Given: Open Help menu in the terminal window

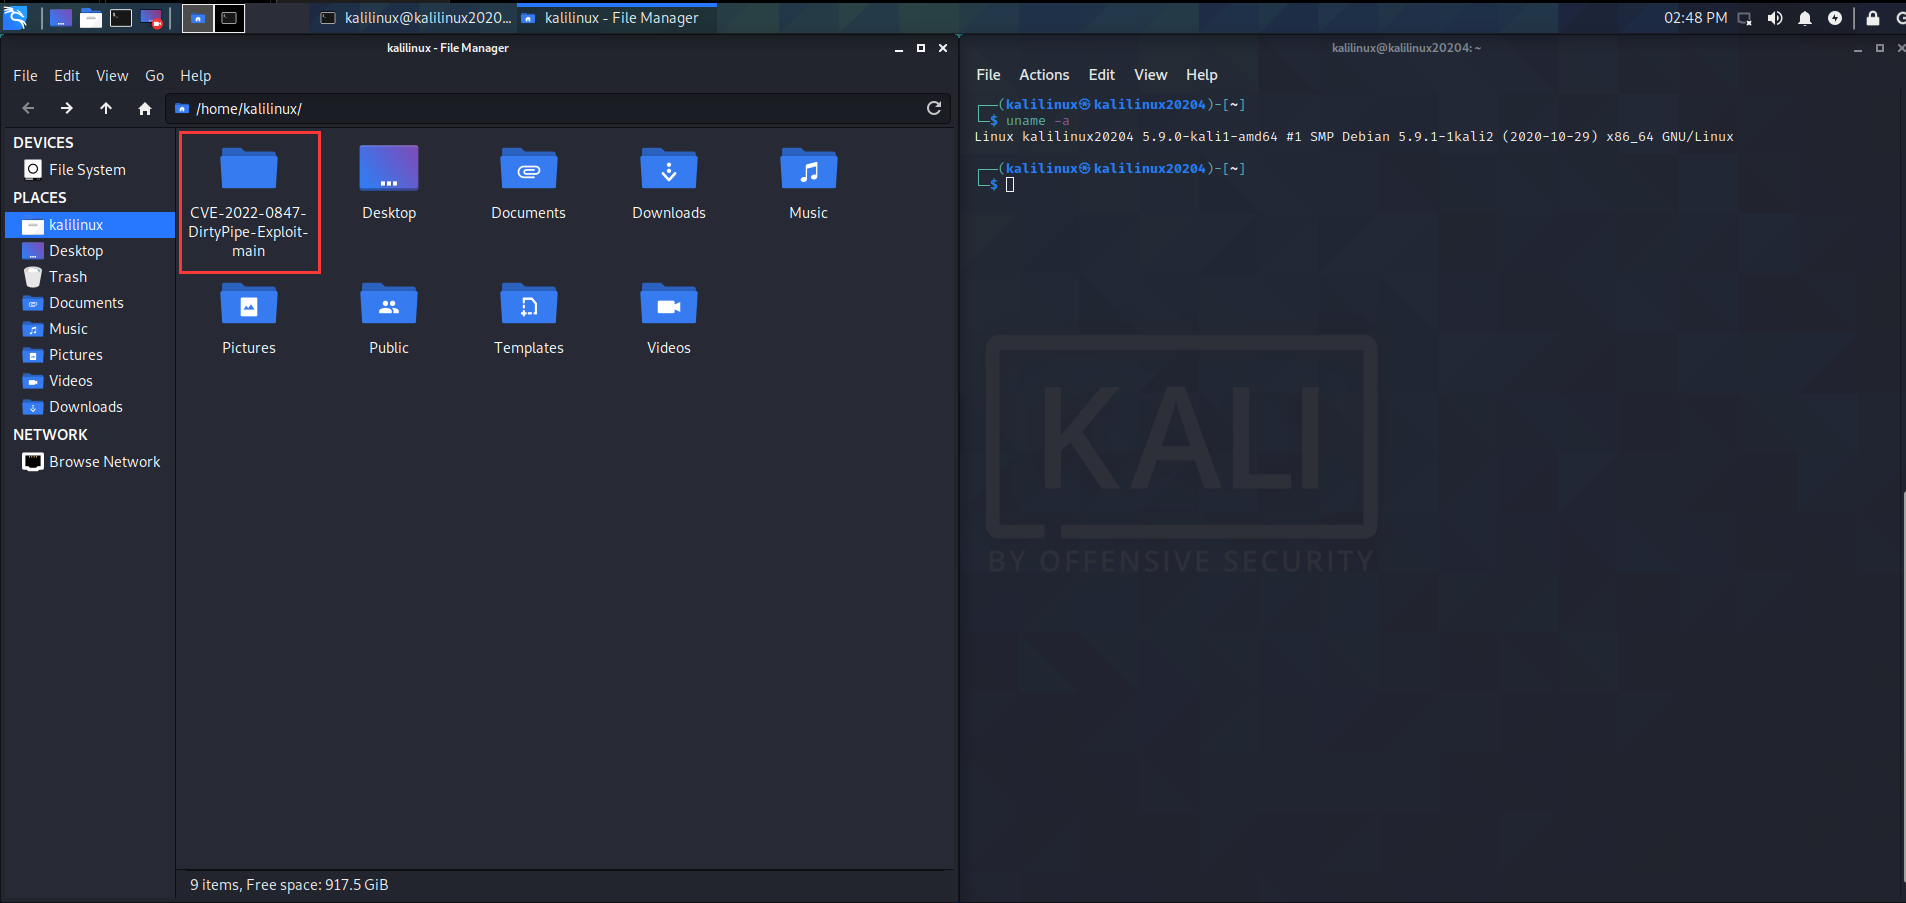Looking at the screenshot, I should (x=1201, y=75).
